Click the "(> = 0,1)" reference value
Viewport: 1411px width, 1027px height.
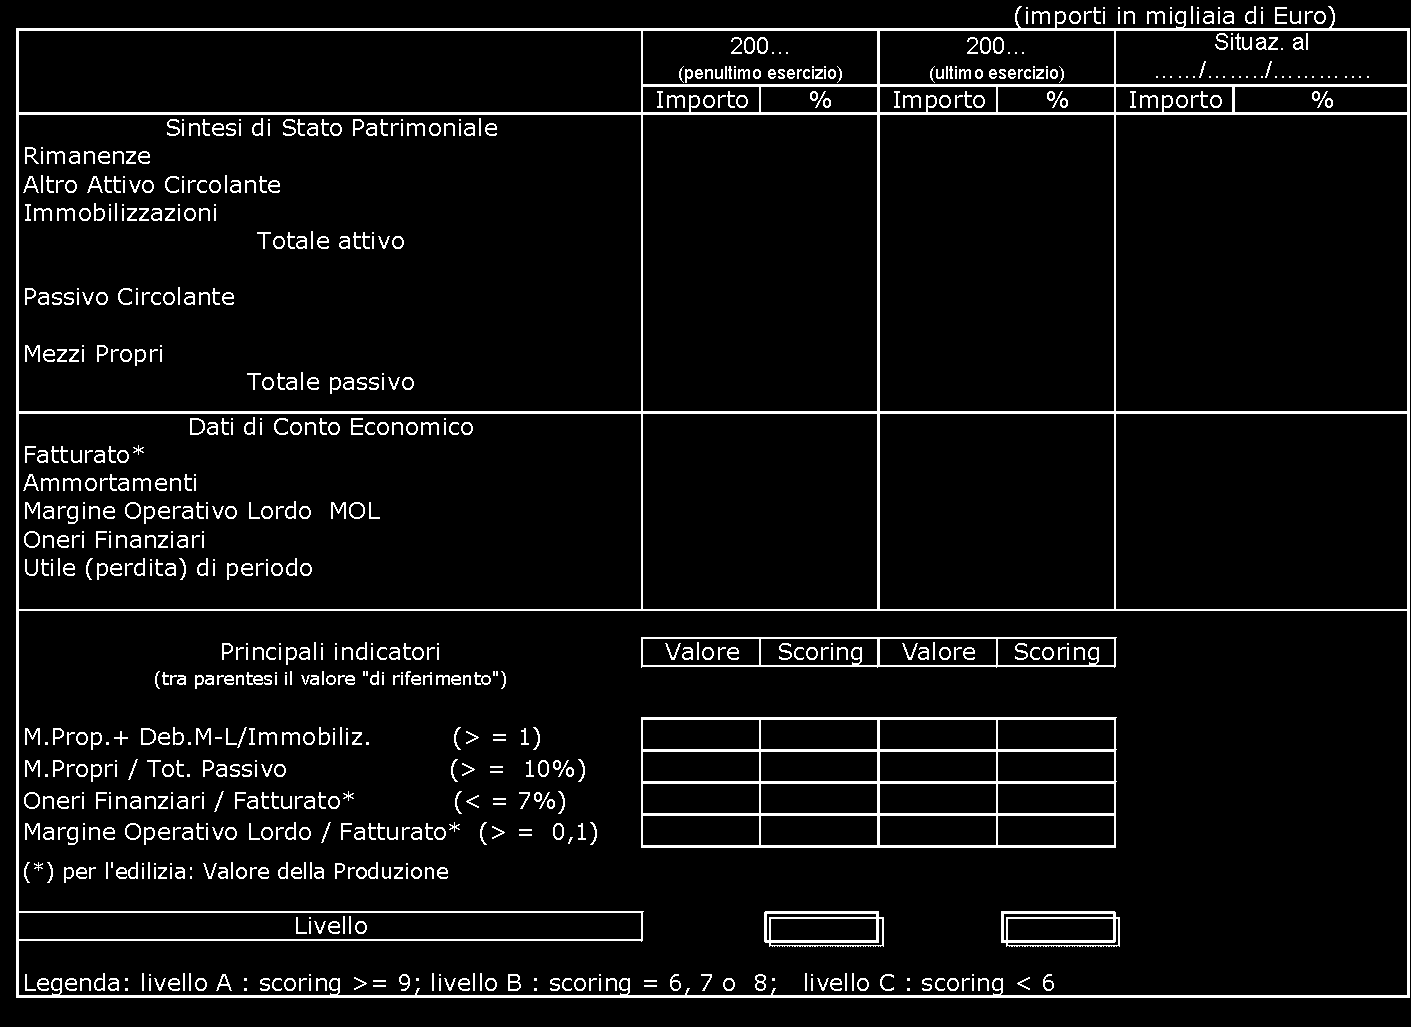(x=539, y=832)
